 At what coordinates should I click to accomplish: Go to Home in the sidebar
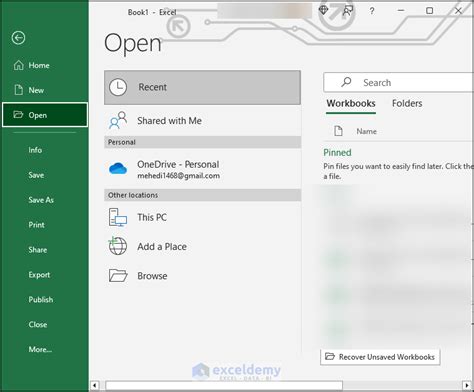45,65
